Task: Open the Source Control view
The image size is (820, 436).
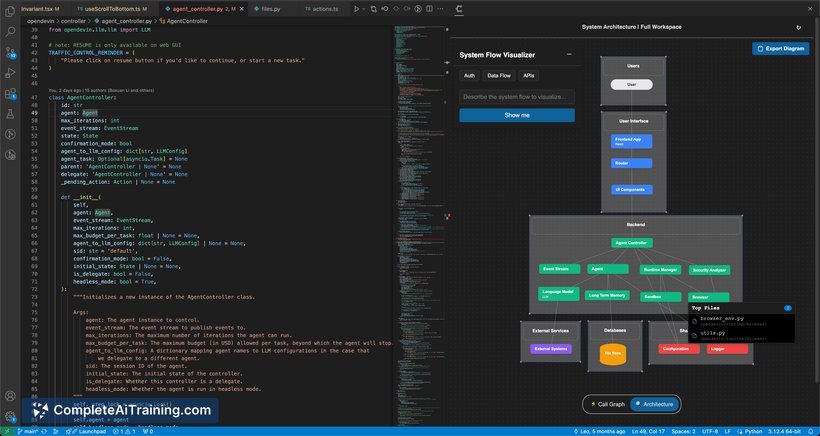Action: (x=10, y=52)
